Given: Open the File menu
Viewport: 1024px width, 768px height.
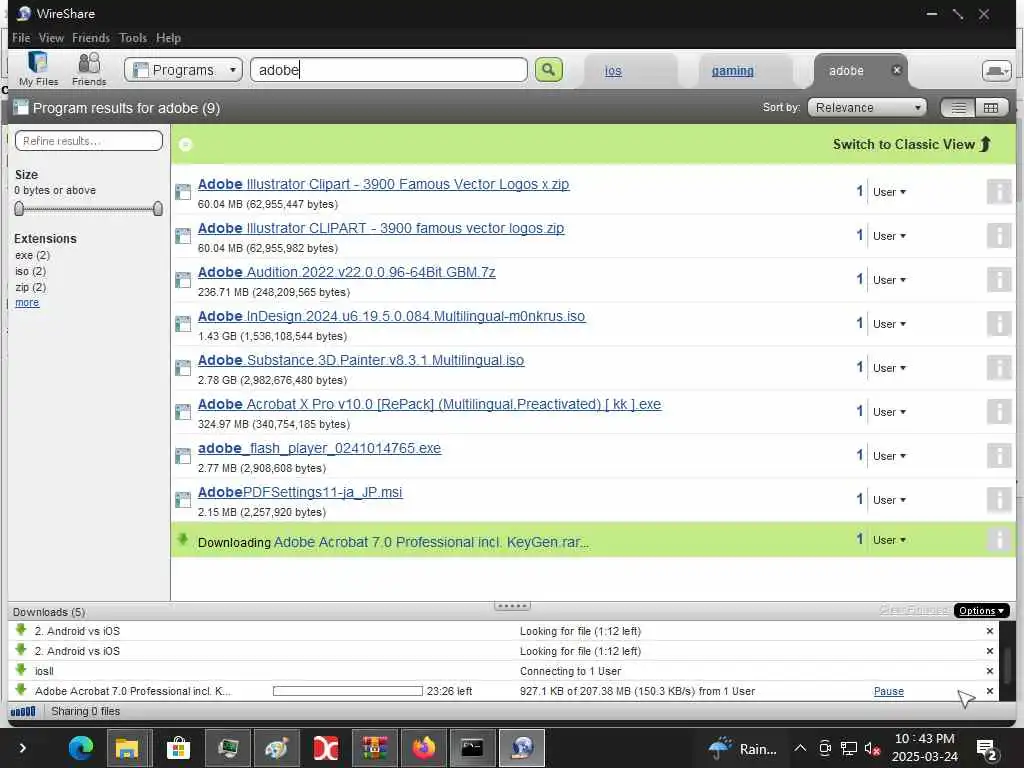Looking at the screenshot, I should (21, 38).
